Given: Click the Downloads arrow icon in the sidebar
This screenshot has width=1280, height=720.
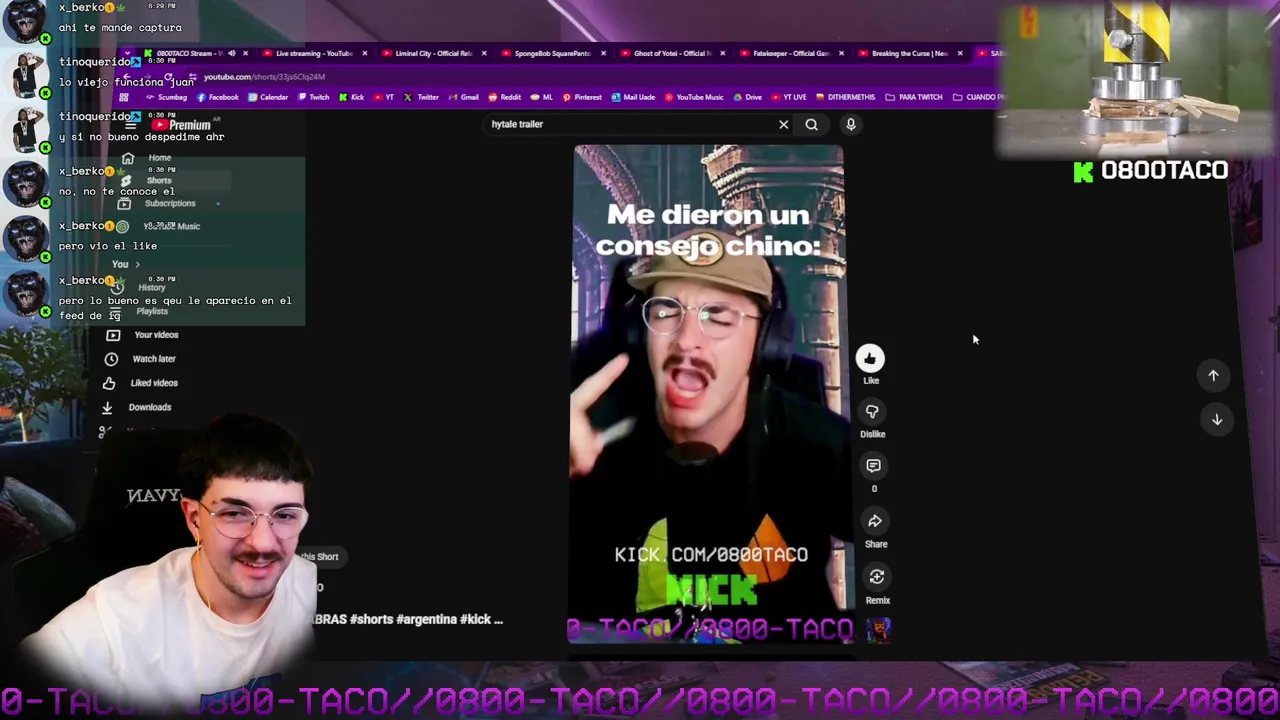Looking at the screenshot, I should (107, 407).
